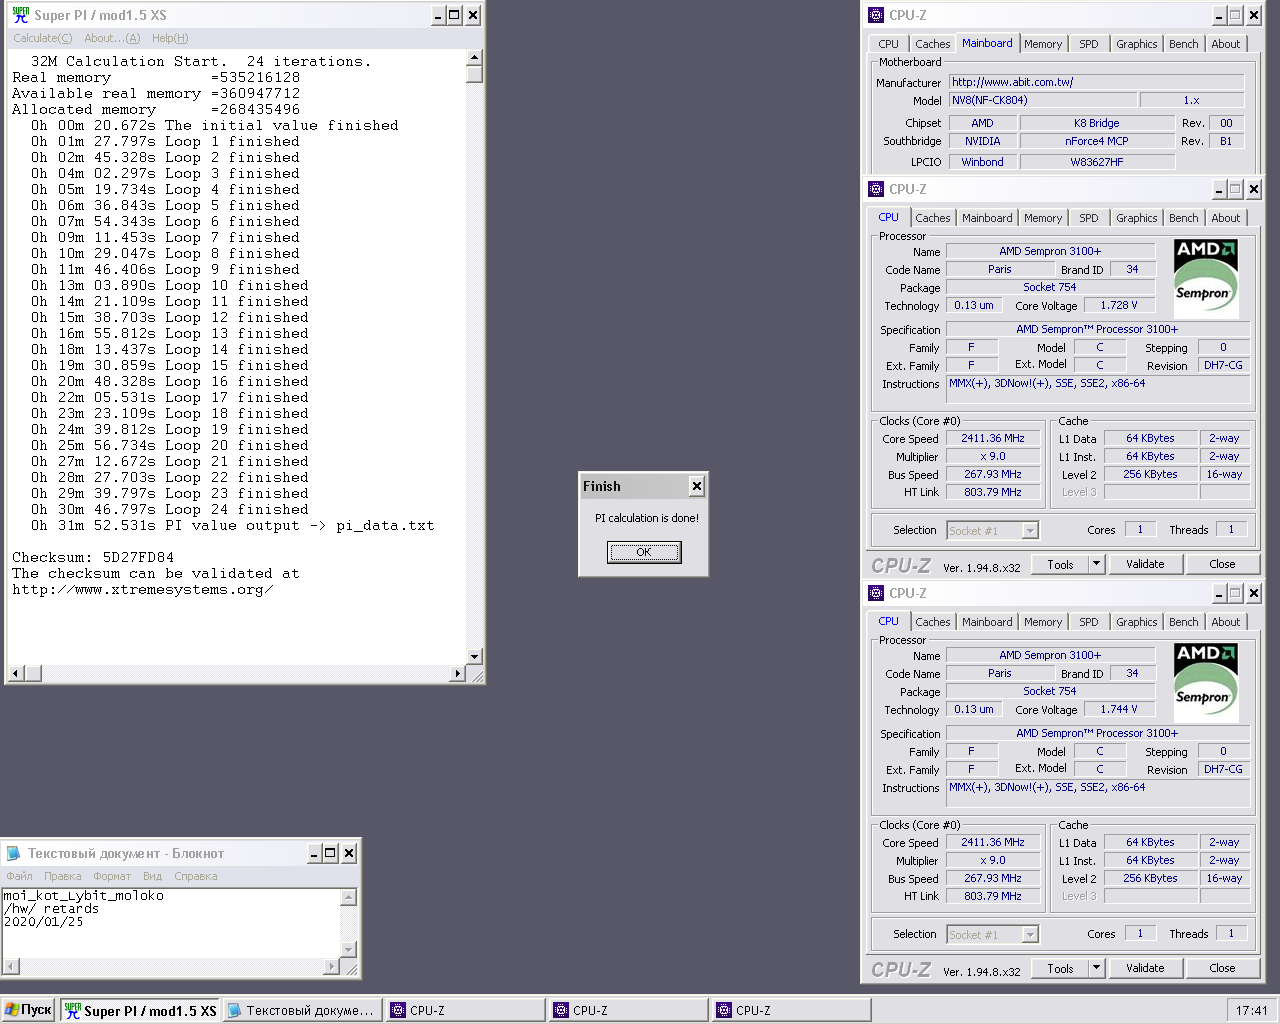This screenshot has width=1280, height=1024.
Task: Close the Finish dialog
Action: tap(697, 486)
